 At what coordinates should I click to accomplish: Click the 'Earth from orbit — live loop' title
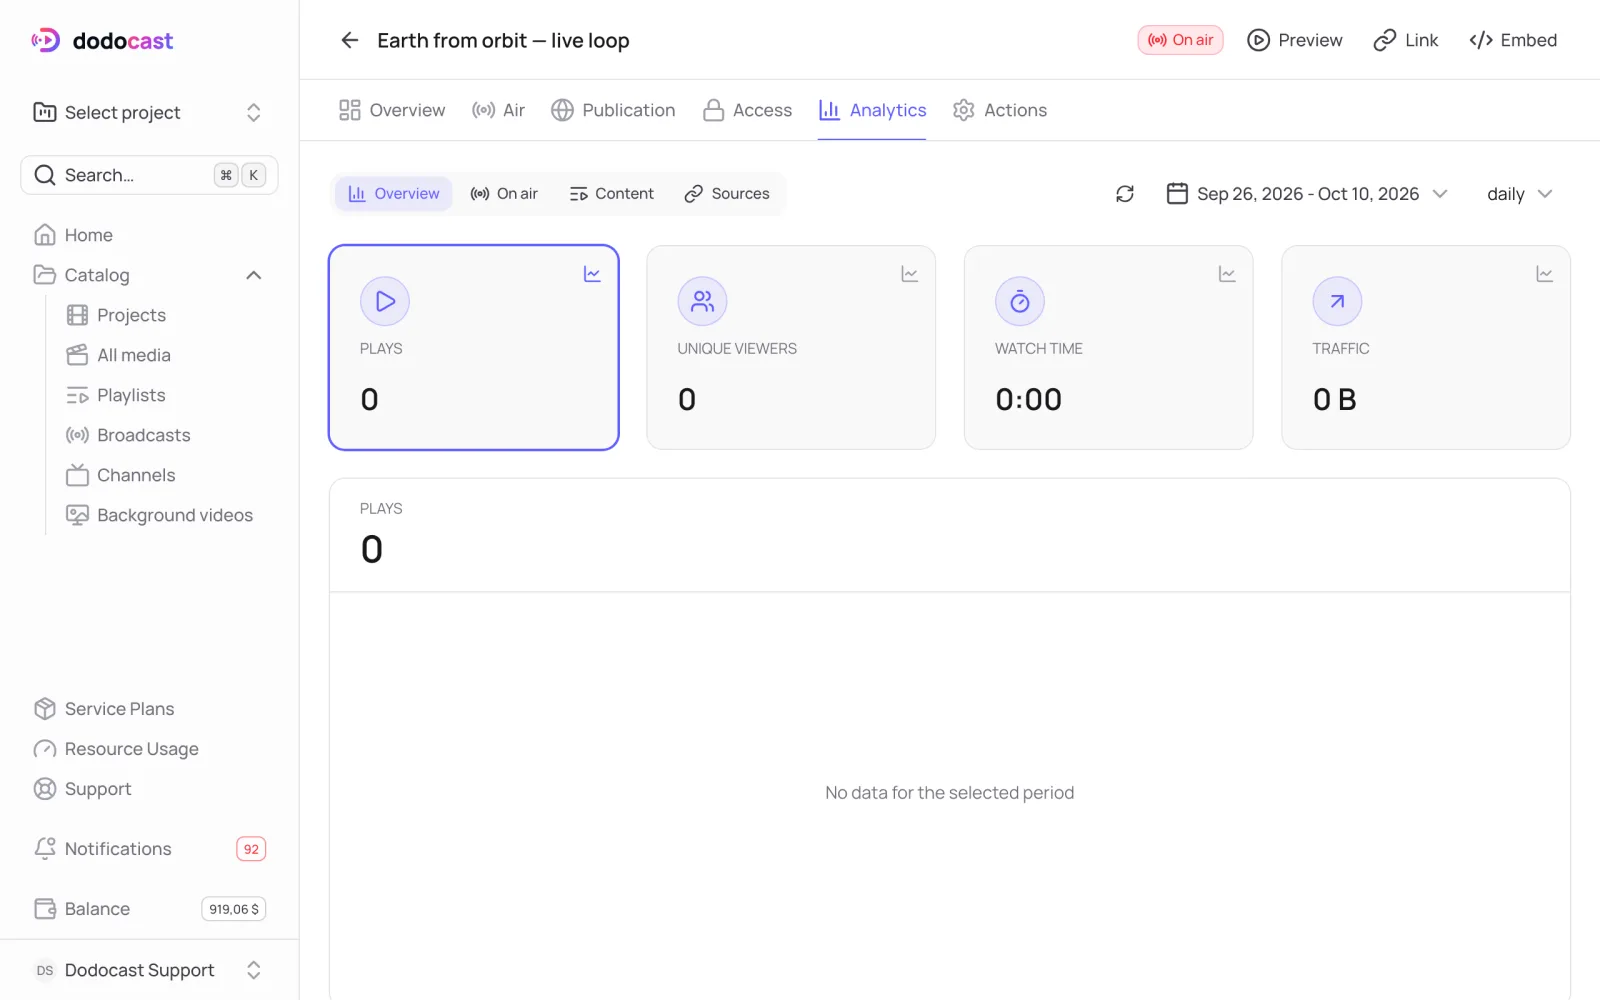[503, 41]
